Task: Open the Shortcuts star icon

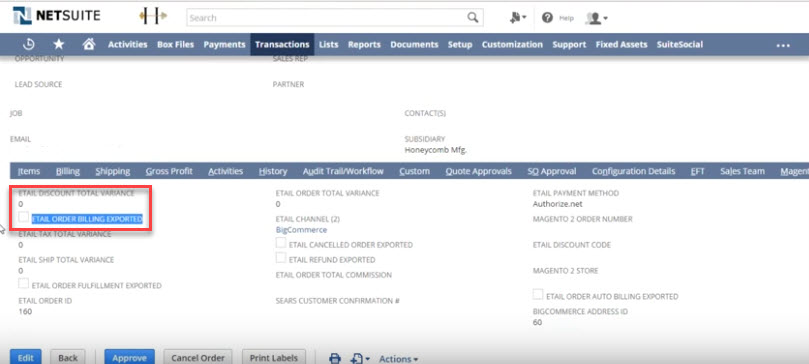Action: coord(59,44)
